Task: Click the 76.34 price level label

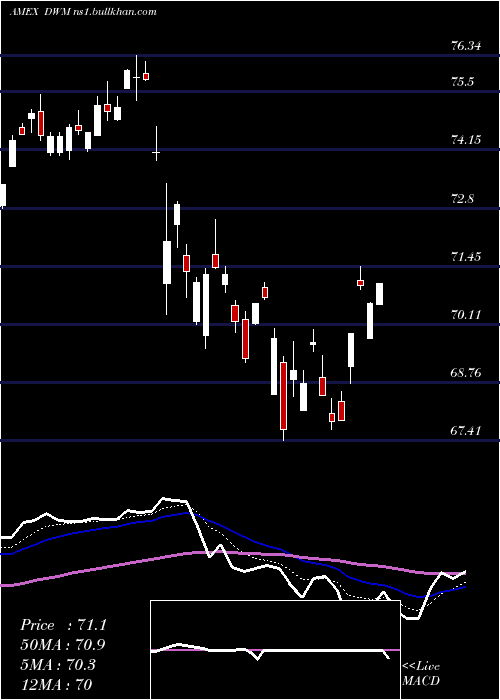Action: 467,46
